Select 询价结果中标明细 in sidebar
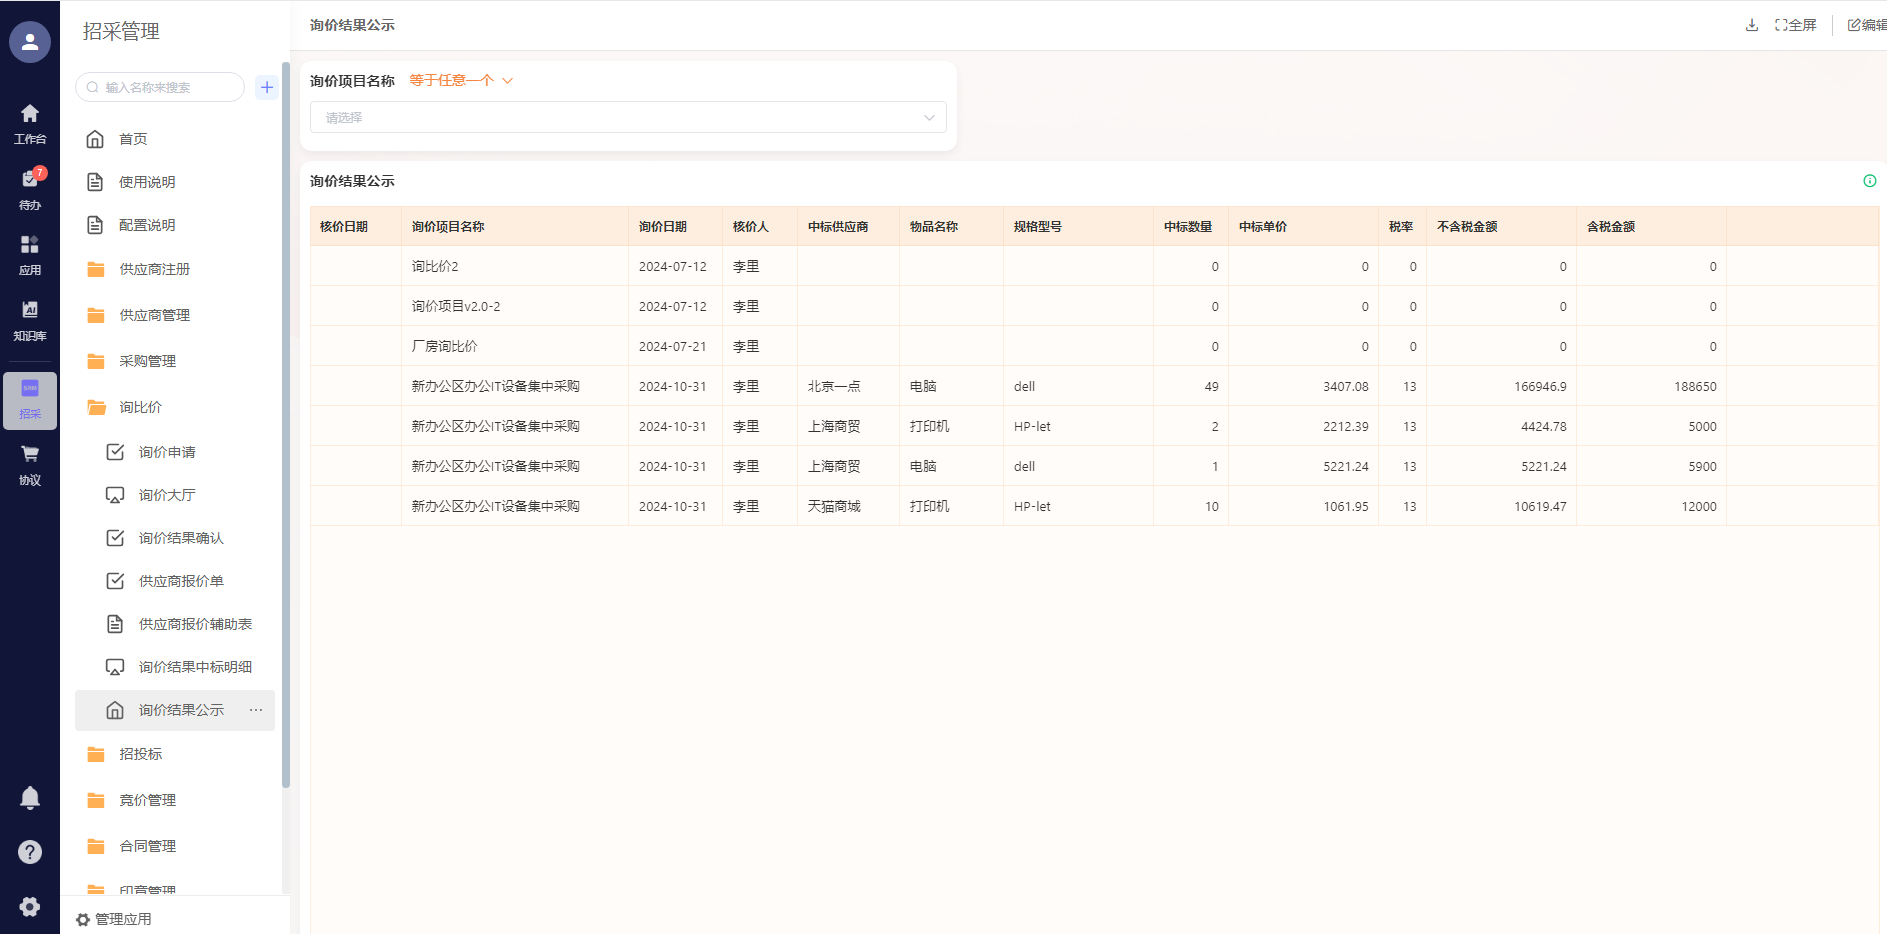 [195, 667]
